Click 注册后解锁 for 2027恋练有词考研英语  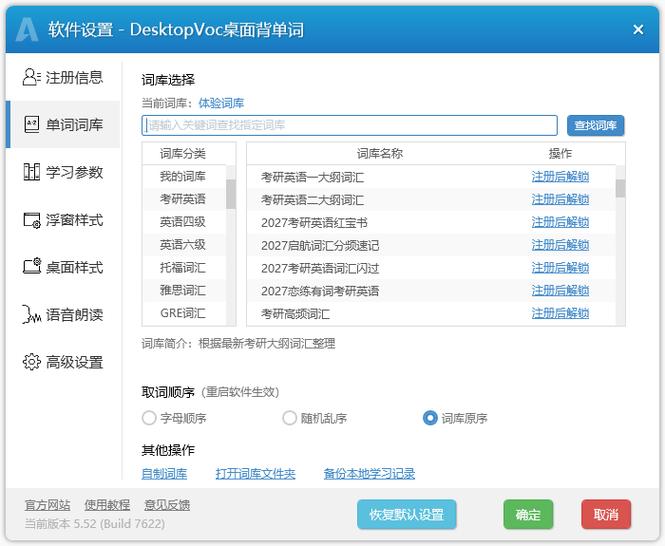tap(560, 291)
